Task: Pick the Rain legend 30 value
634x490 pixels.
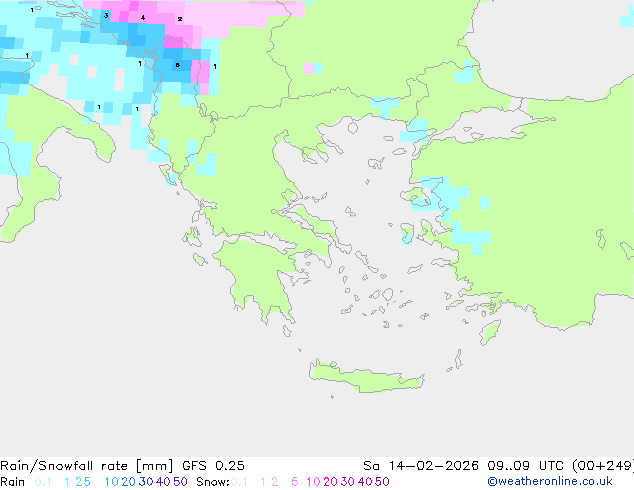Action: [x=146, y=482]
